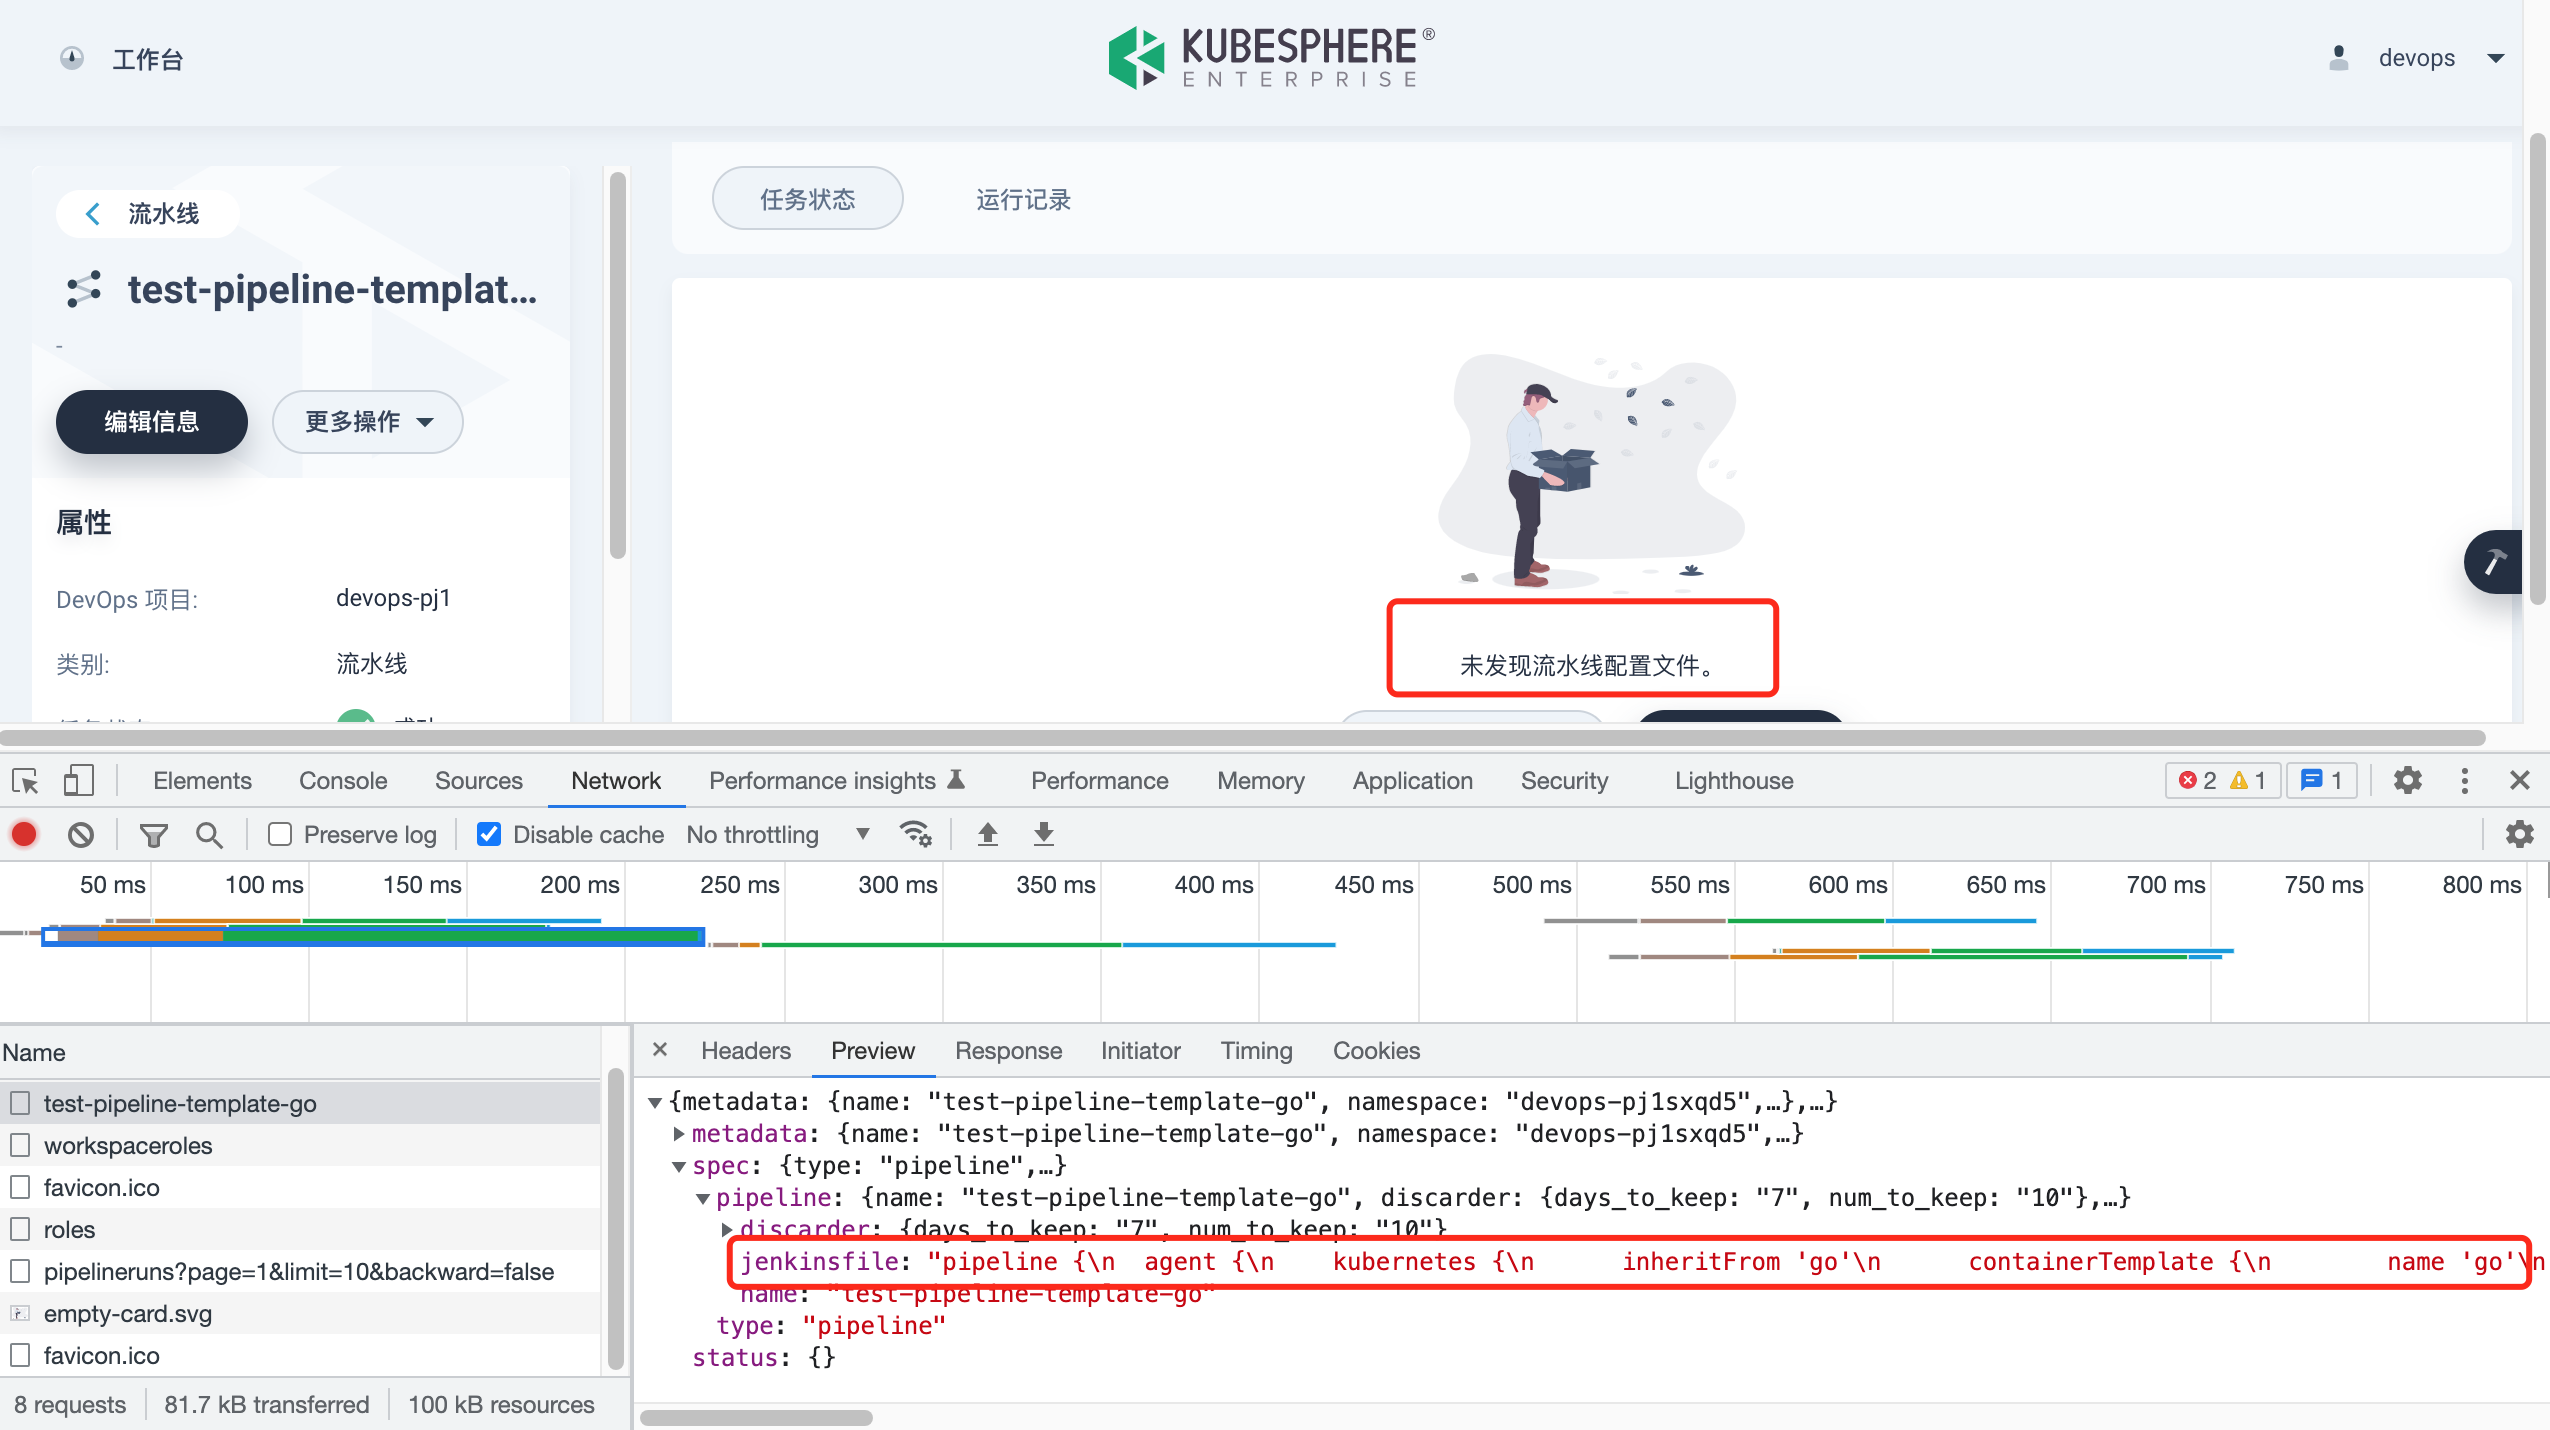Screen dimensions: 2550x1430
Task: Switch to the Response tab
Action: (1007, 1051)
